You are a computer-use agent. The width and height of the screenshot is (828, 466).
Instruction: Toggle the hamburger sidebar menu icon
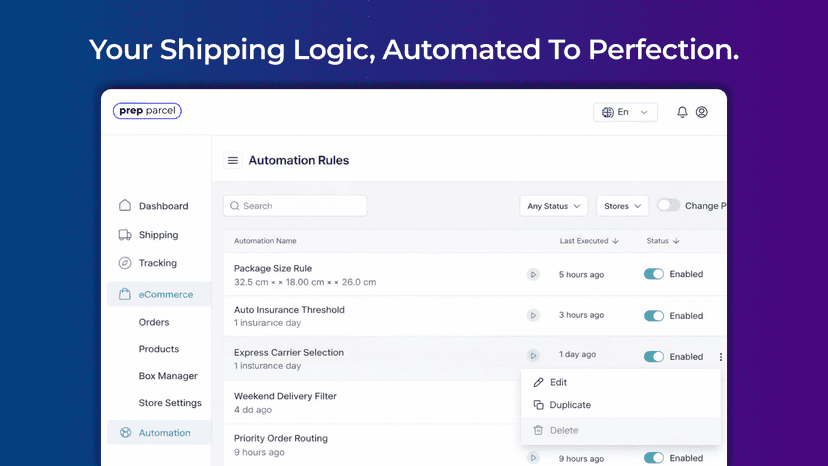233,160
